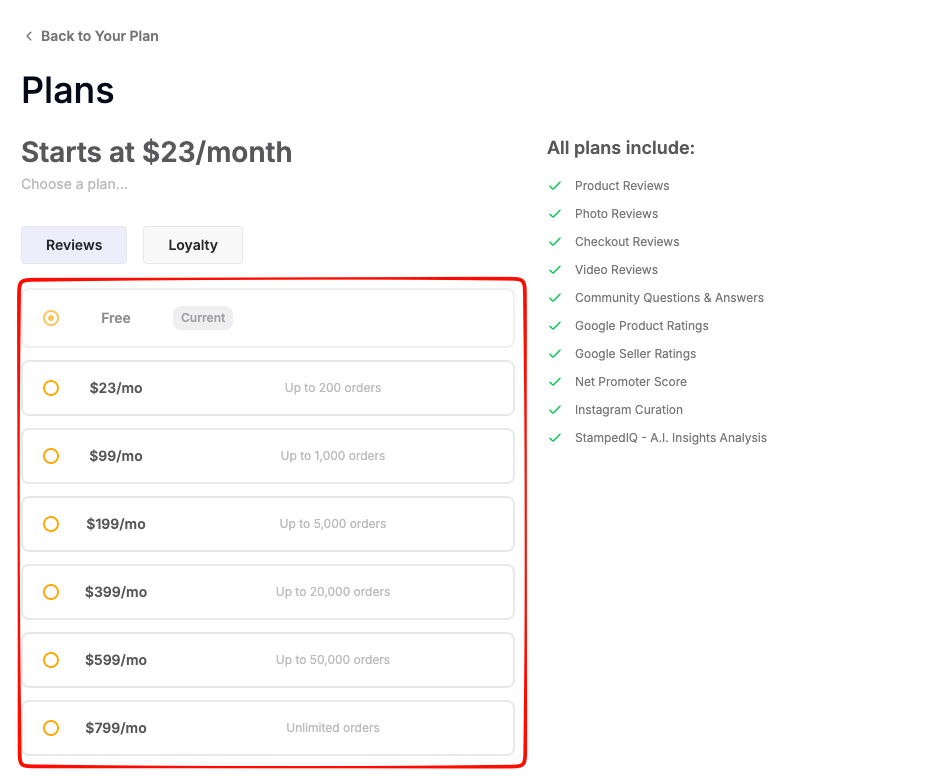Select the $799/mo plan radio button
The height and width of the screenshot is (780, 931).
pos(51,728)
